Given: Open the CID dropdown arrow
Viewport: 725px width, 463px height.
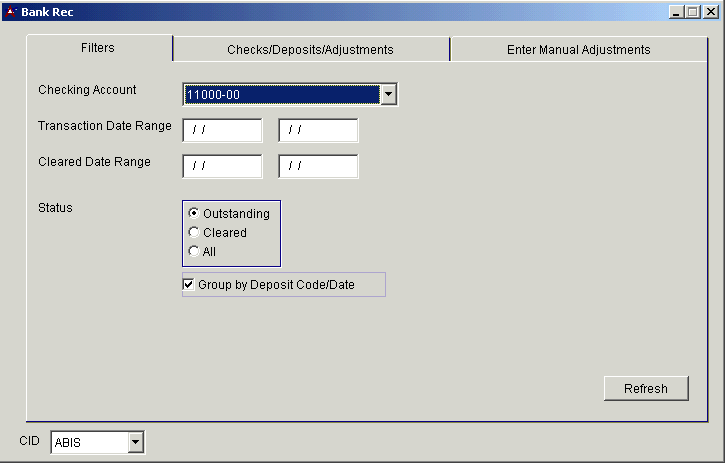Looking at the screenshot, I should tap(136, 442).
